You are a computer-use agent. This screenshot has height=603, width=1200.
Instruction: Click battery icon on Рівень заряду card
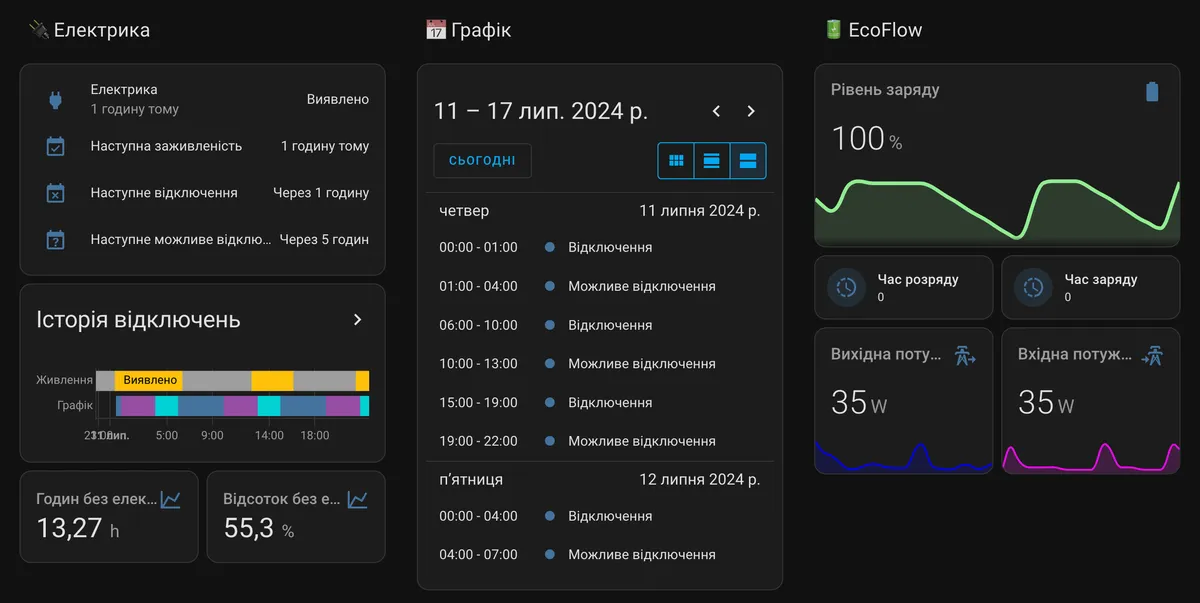1152,92
